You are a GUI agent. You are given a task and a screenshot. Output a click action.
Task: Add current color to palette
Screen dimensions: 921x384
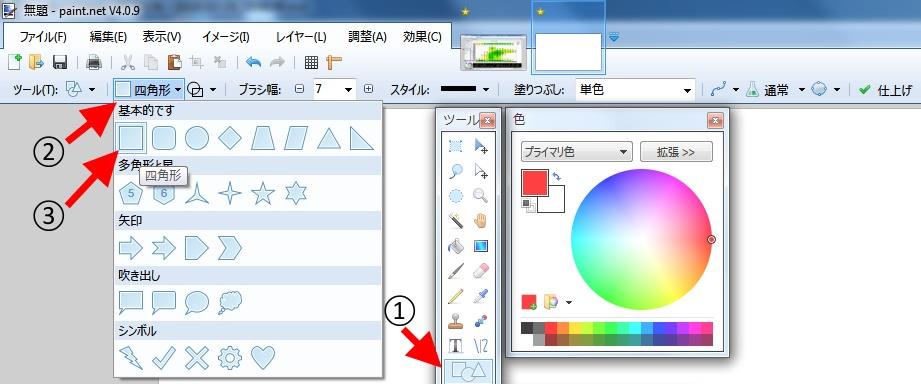click(x=529, y=302)
